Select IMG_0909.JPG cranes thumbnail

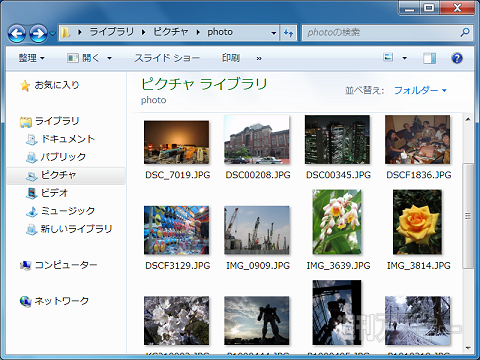[x=257, y=230]
